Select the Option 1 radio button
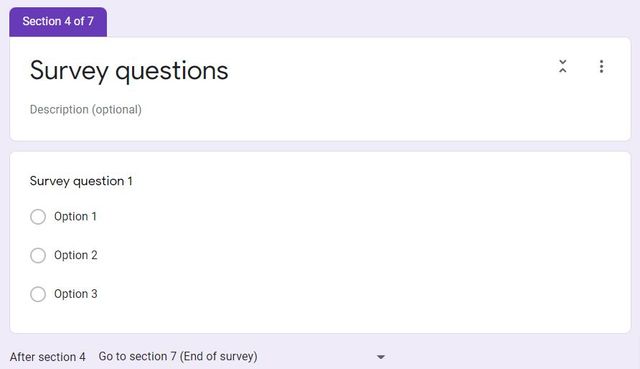Image resolution: width=640 pixels, height=369 pixels. pyautogui.click(x=38, y=217)
